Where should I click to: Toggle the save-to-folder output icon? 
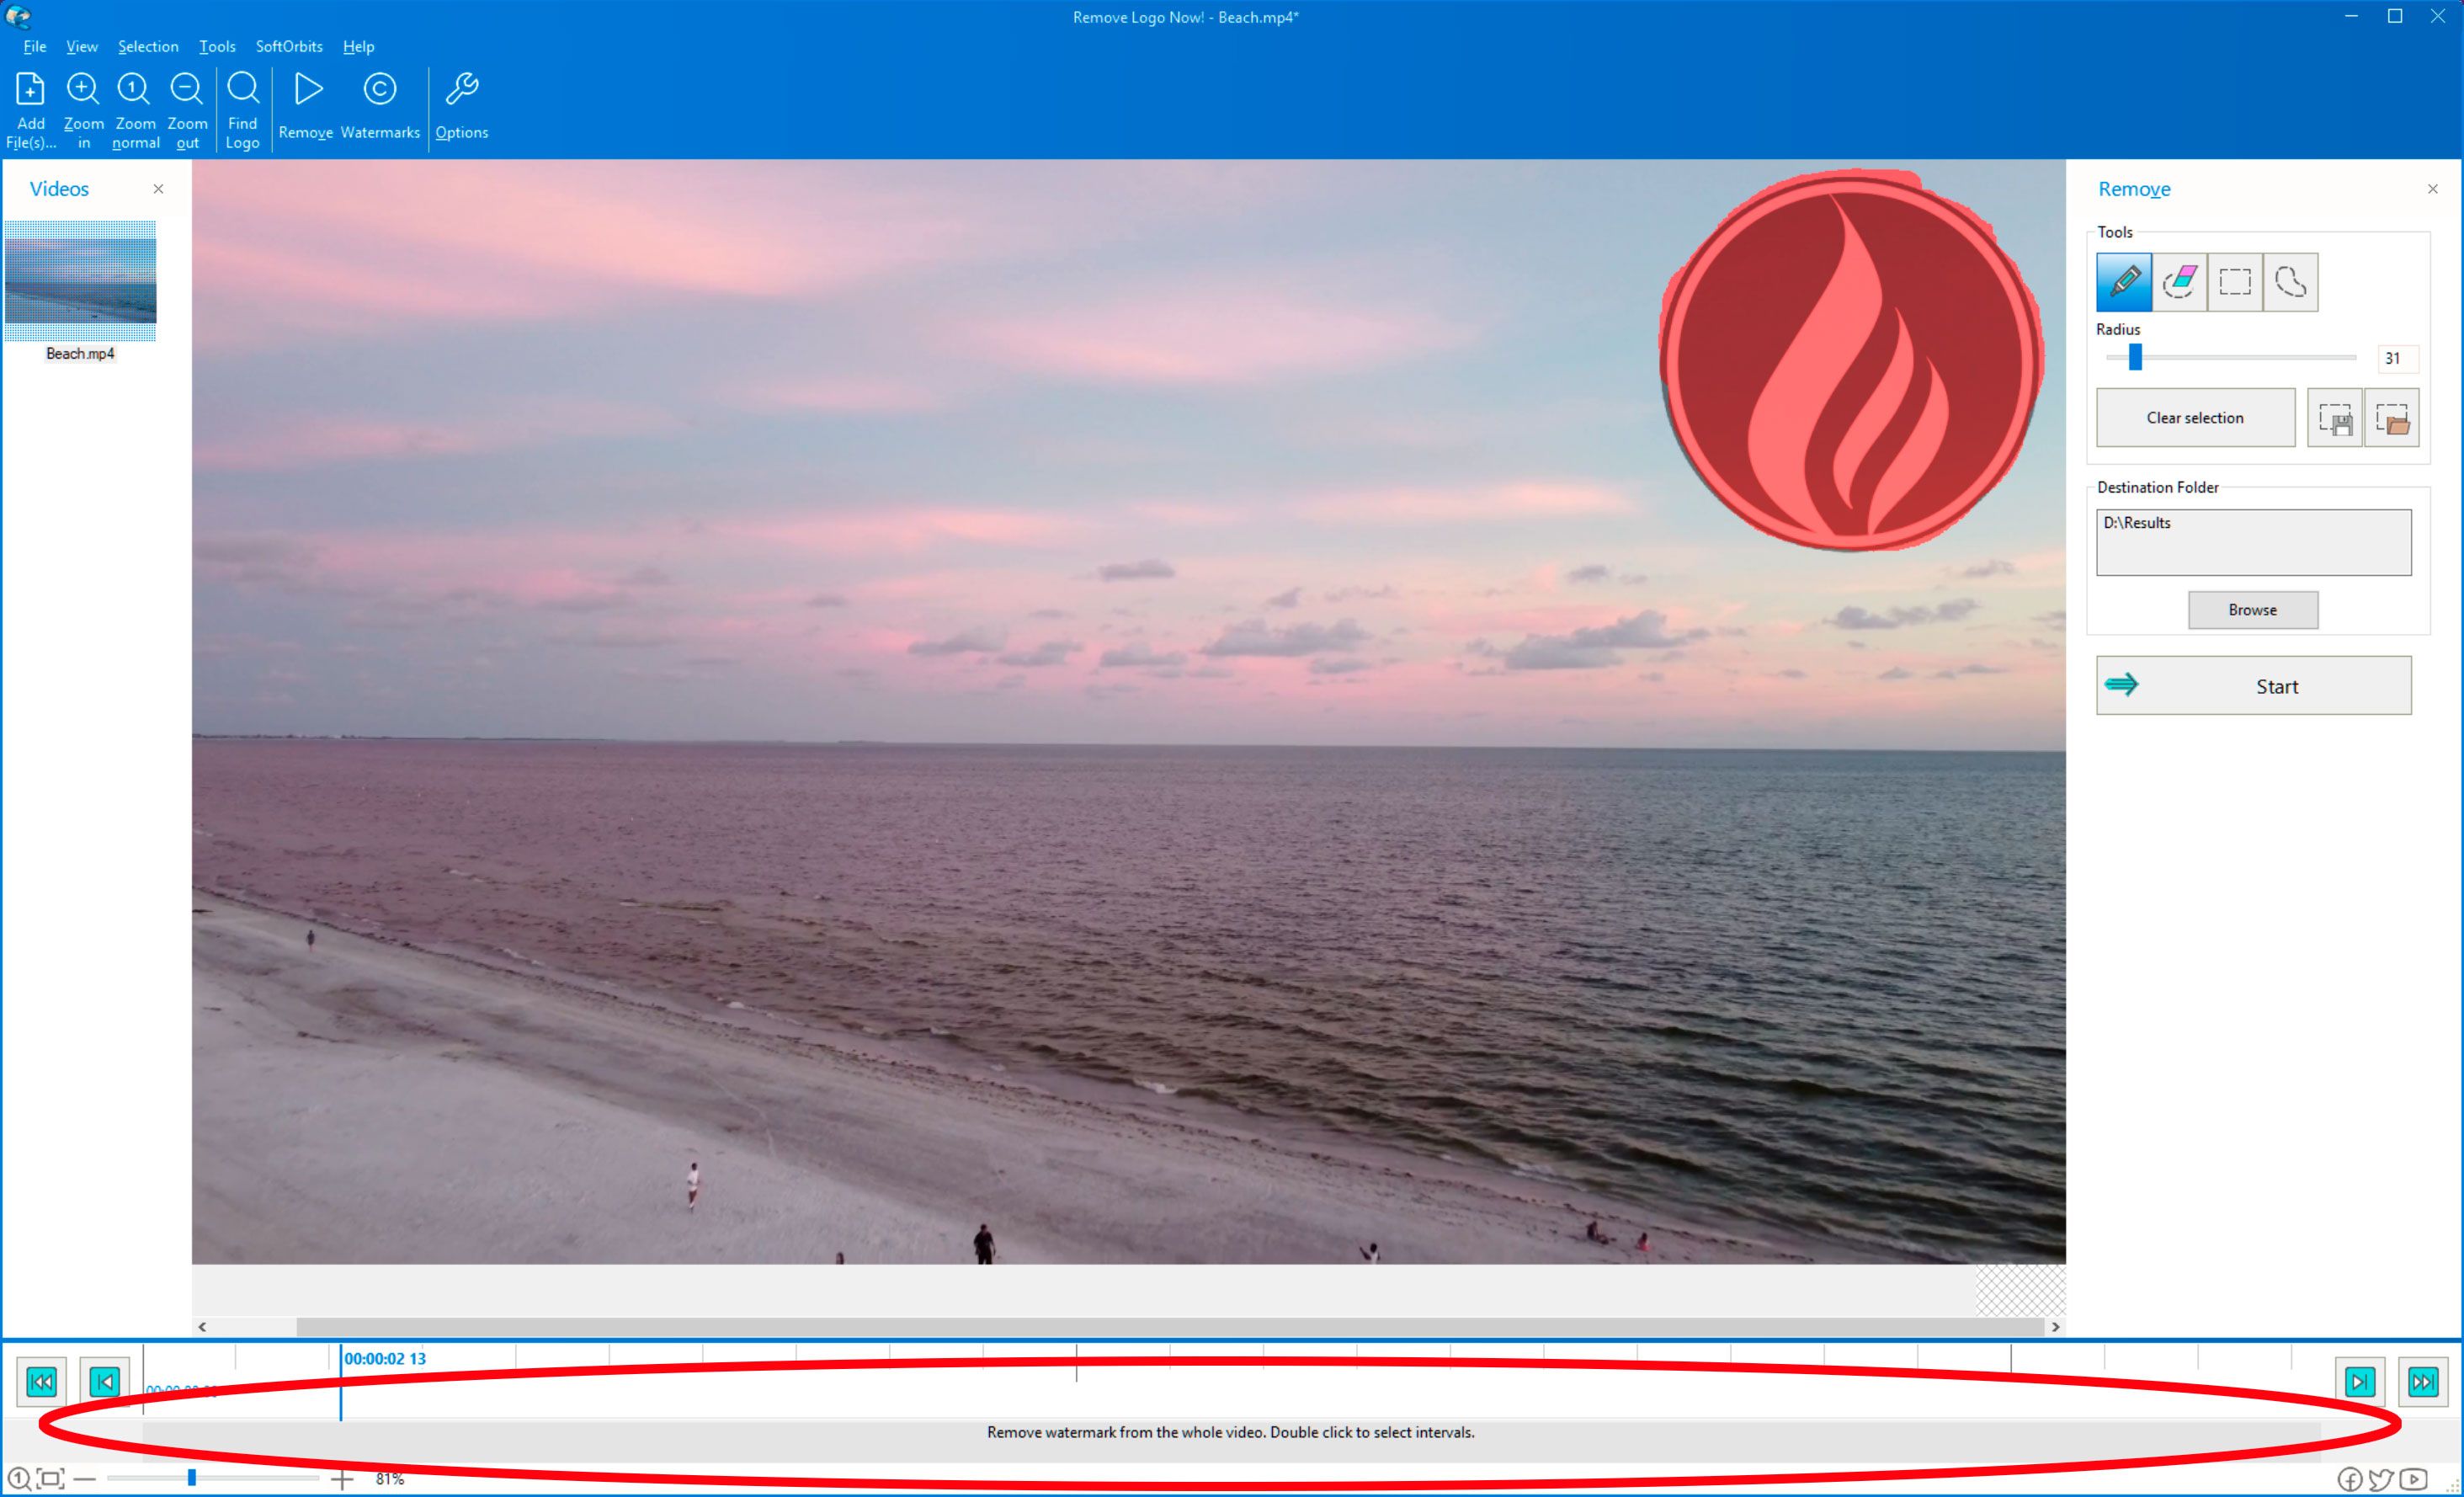click(2390, 418)
